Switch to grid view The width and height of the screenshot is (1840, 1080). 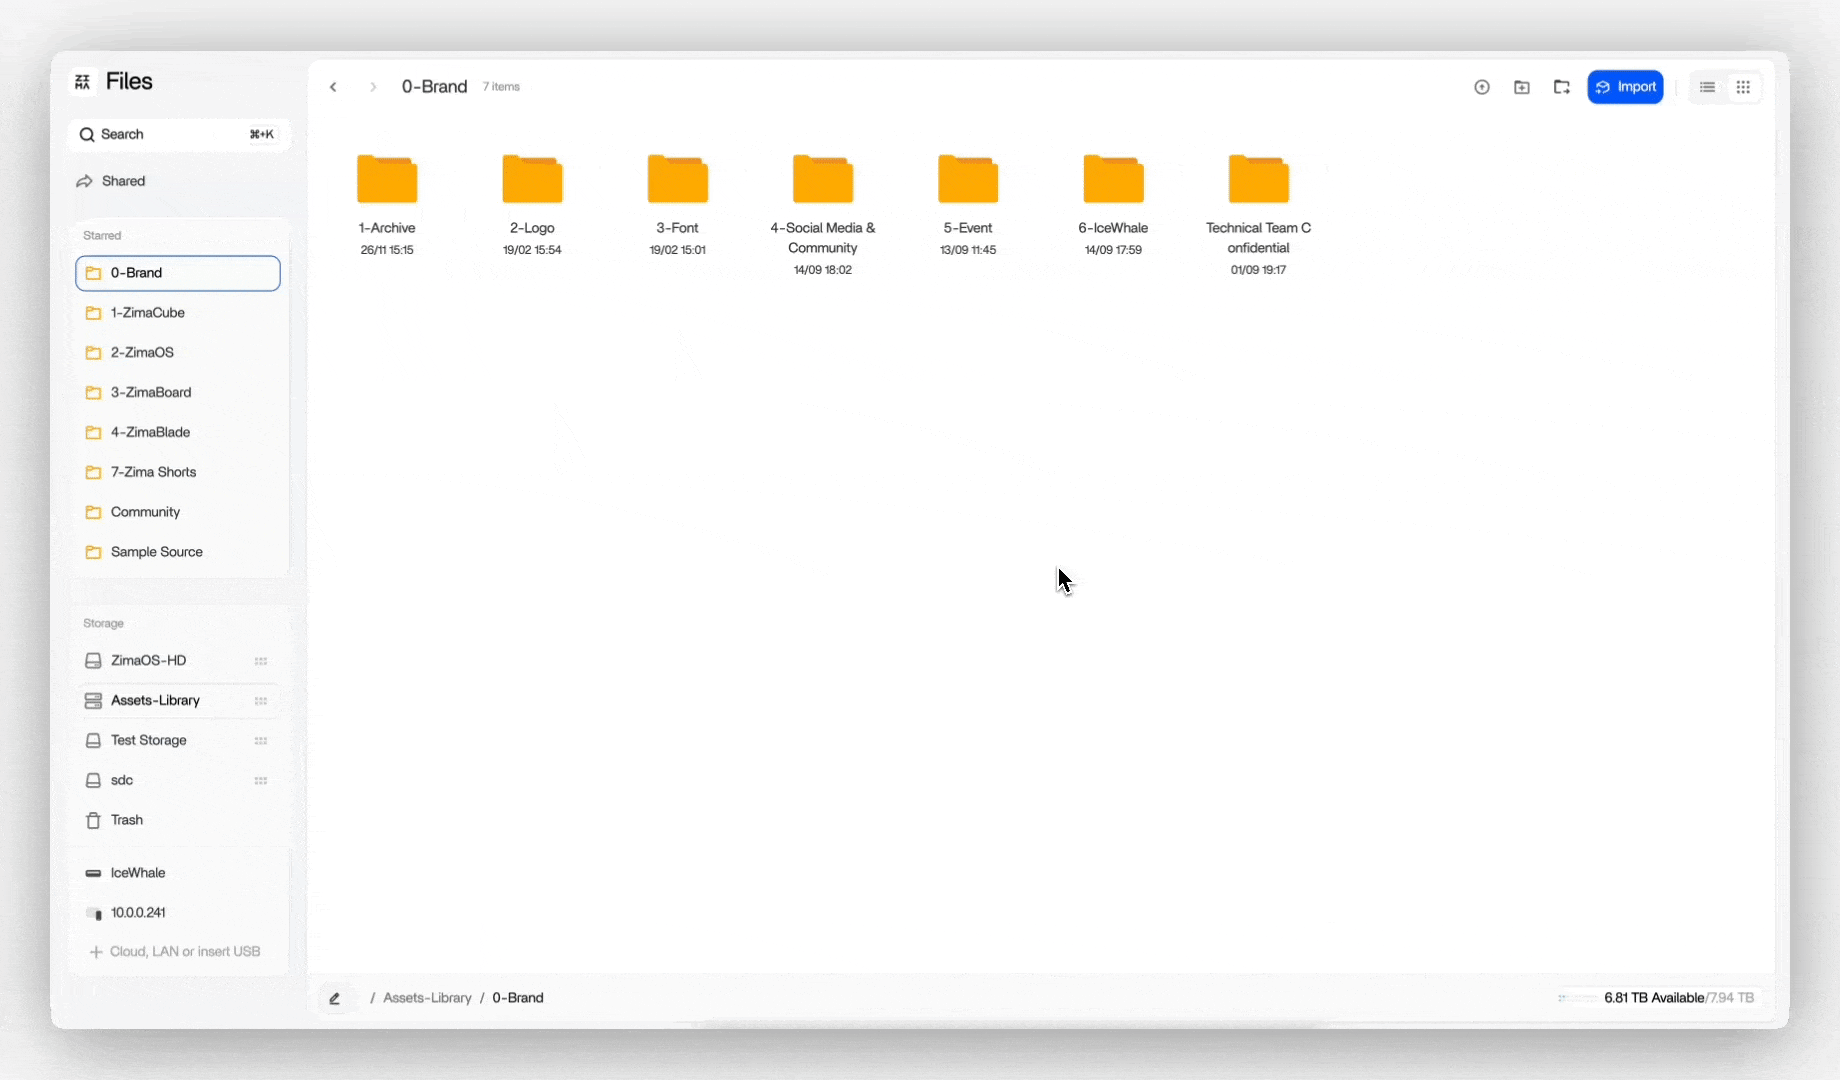1743,87
